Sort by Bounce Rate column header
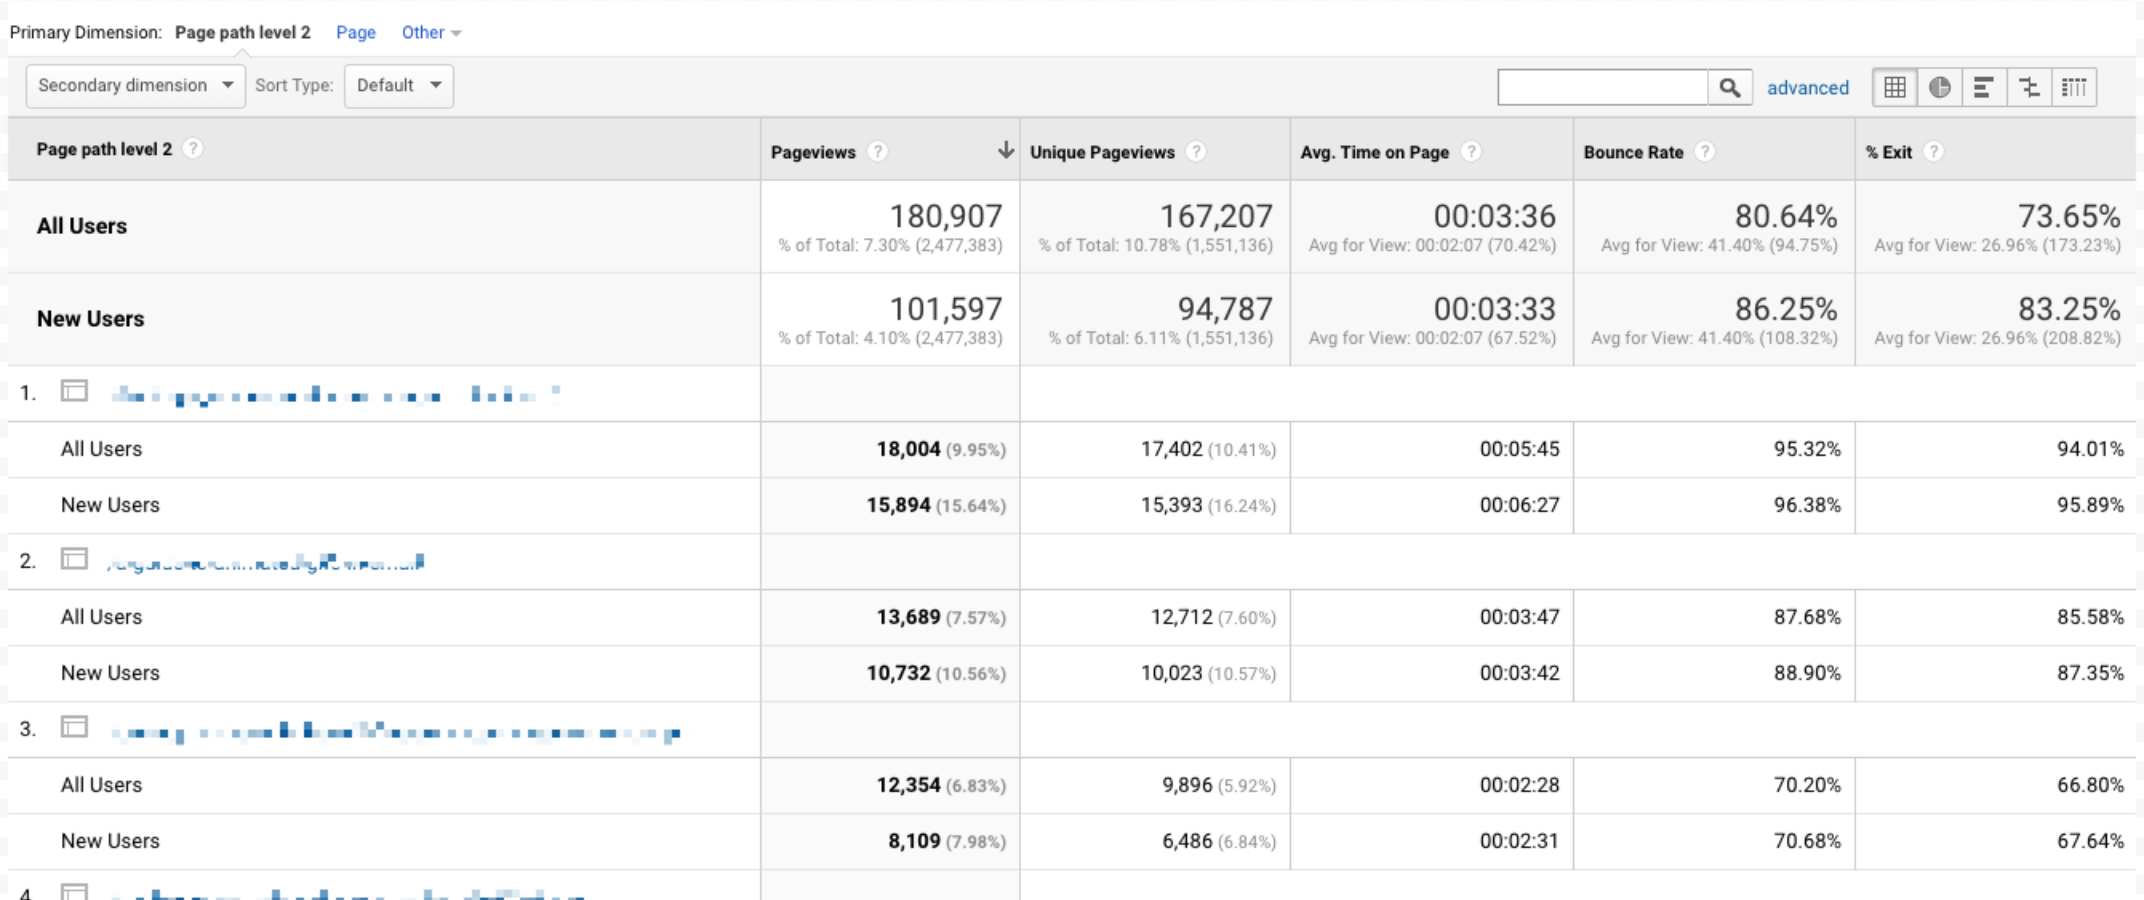The width and height of the screenshot is (2144, 900). [x=1633, y=152]
